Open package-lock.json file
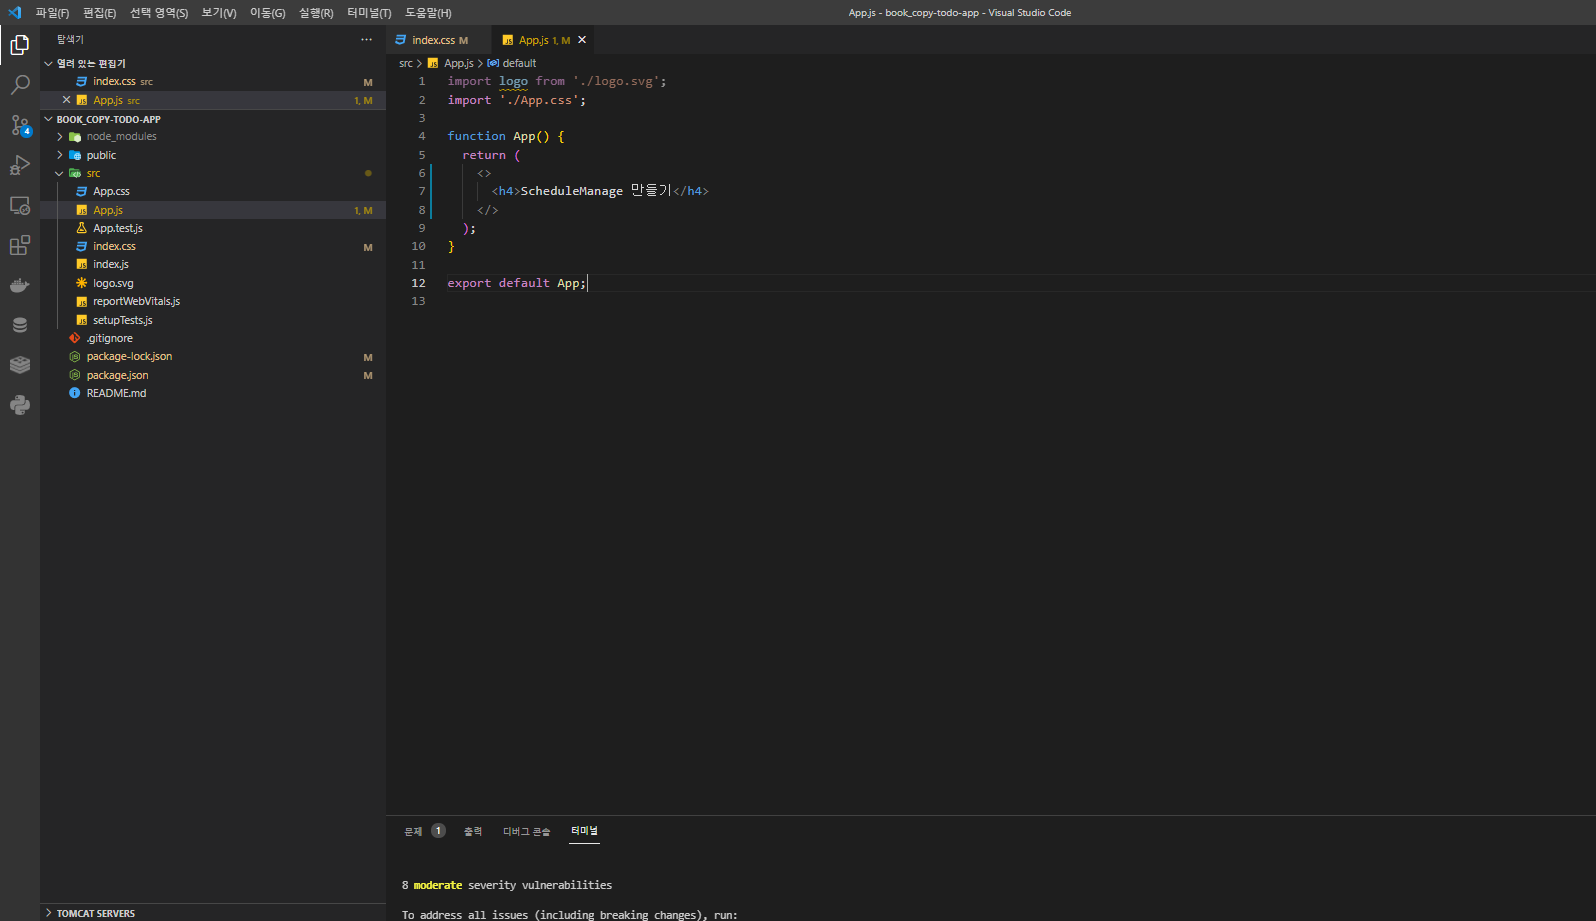The image size is (1596, 921). point(213,356)
